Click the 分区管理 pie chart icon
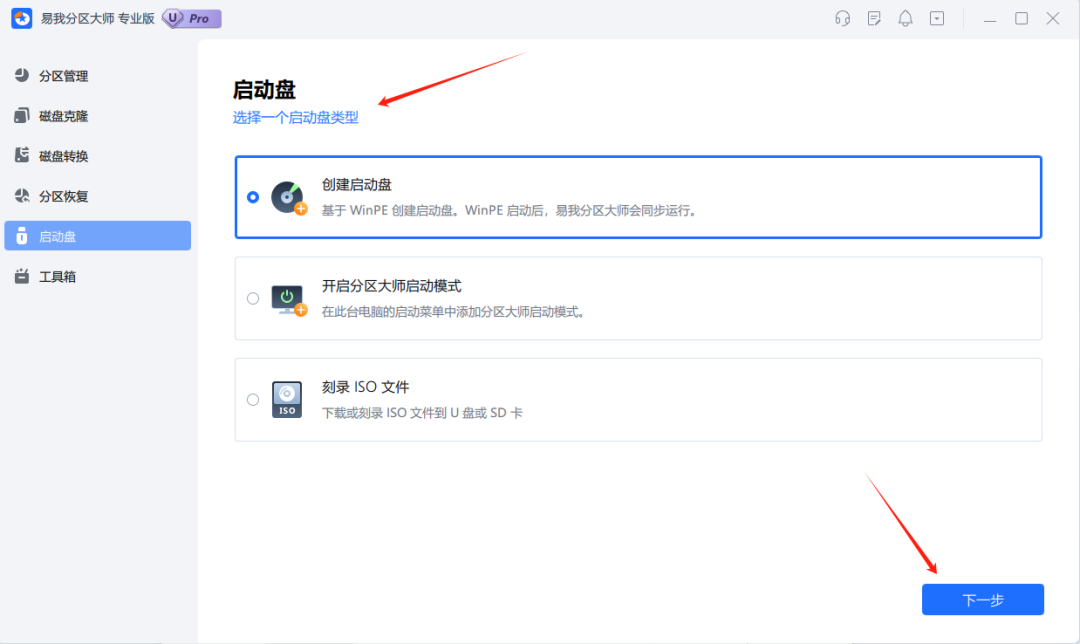 click(22, 75)
